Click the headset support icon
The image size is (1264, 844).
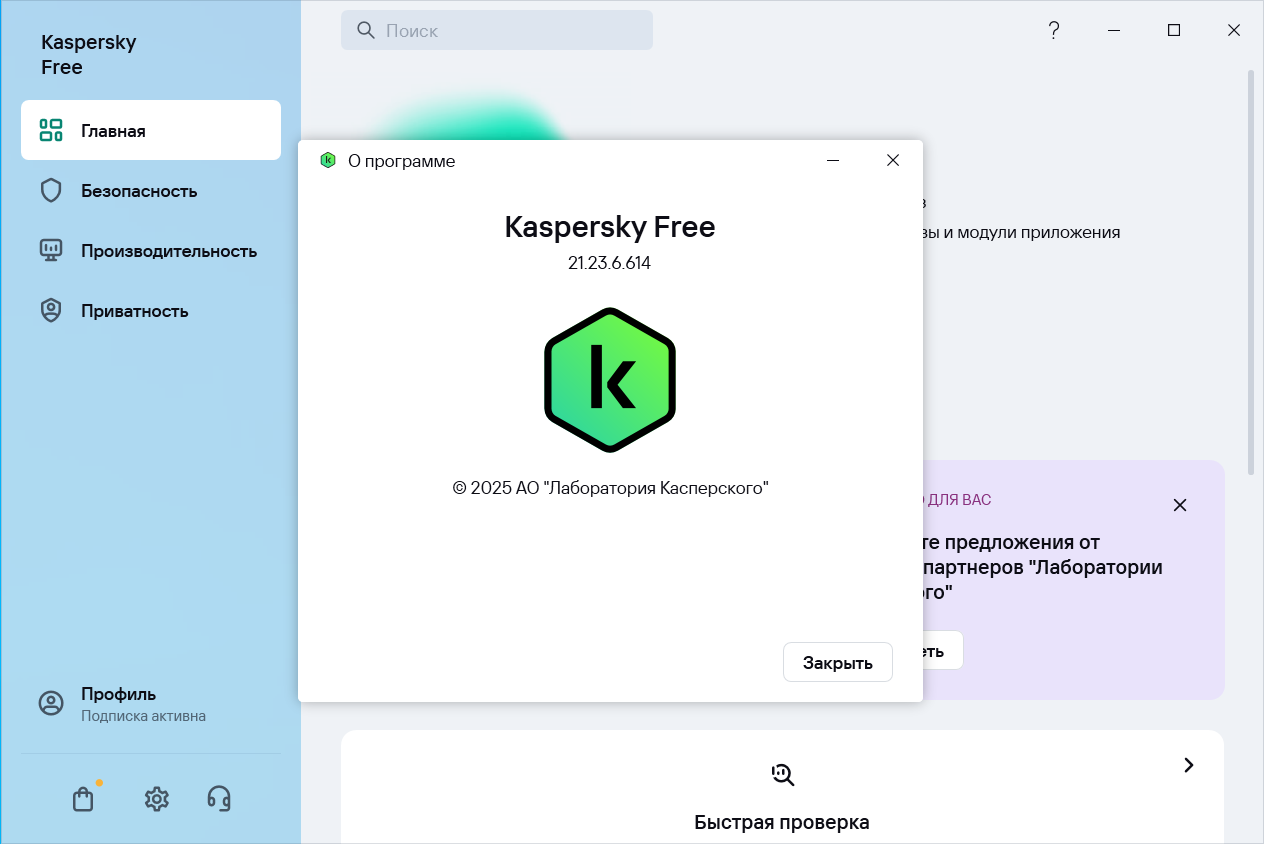point(219,798)
